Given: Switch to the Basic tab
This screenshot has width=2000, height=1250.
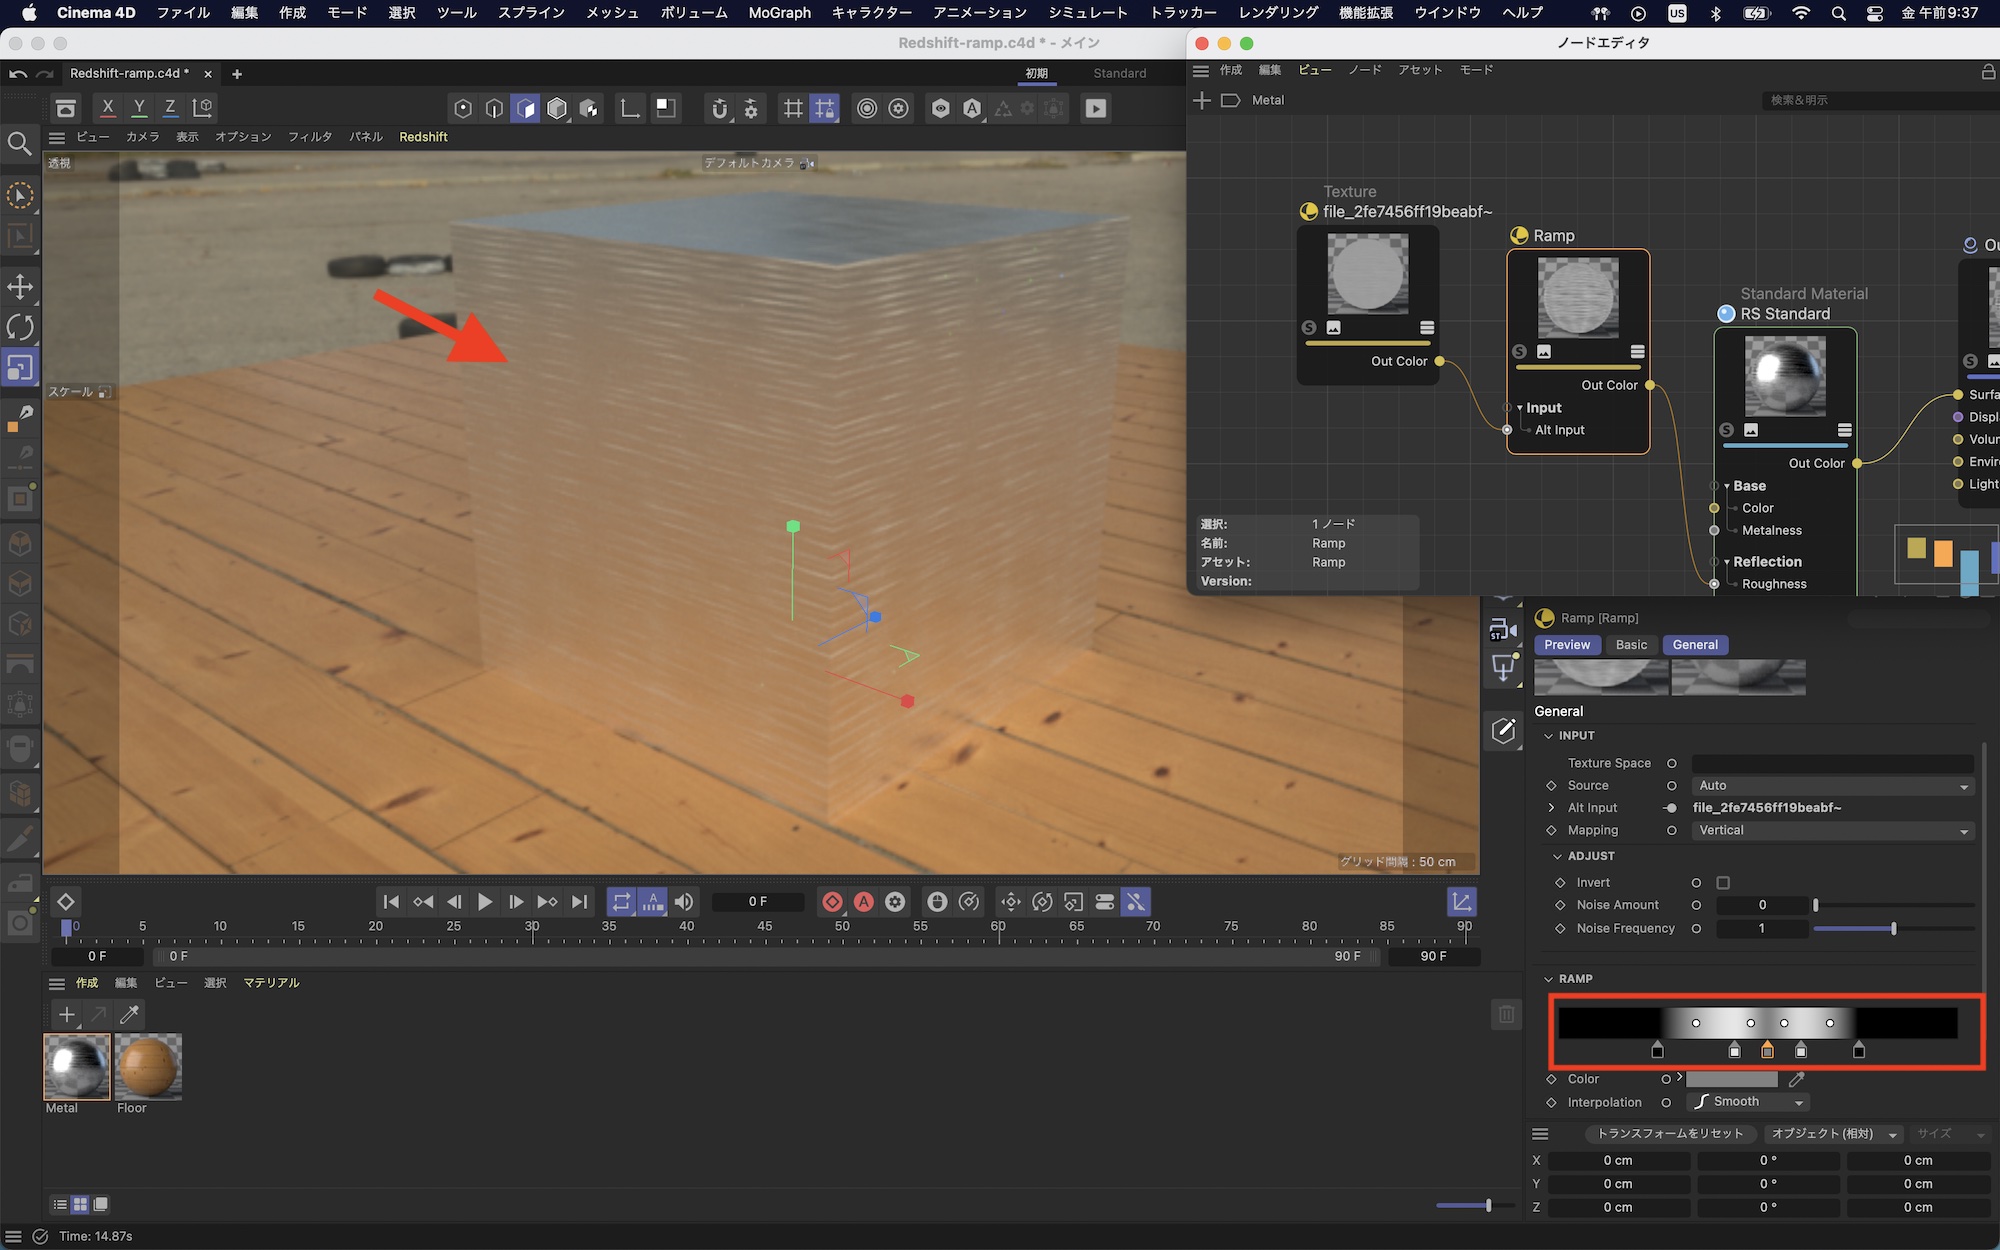Looking at the screenshot, I should [x=1631, y=645].
